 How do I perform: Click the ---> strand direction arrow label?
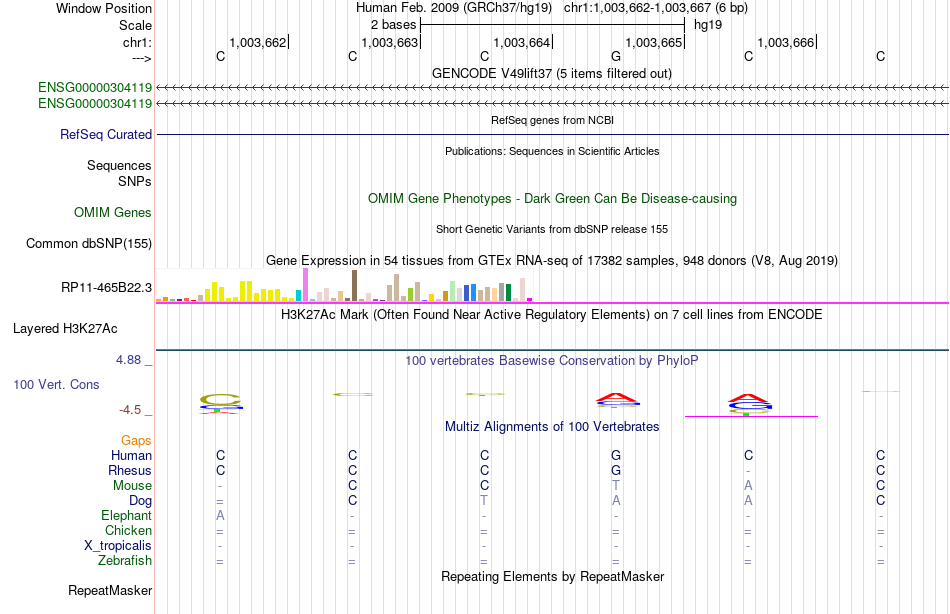coord(141,58)
